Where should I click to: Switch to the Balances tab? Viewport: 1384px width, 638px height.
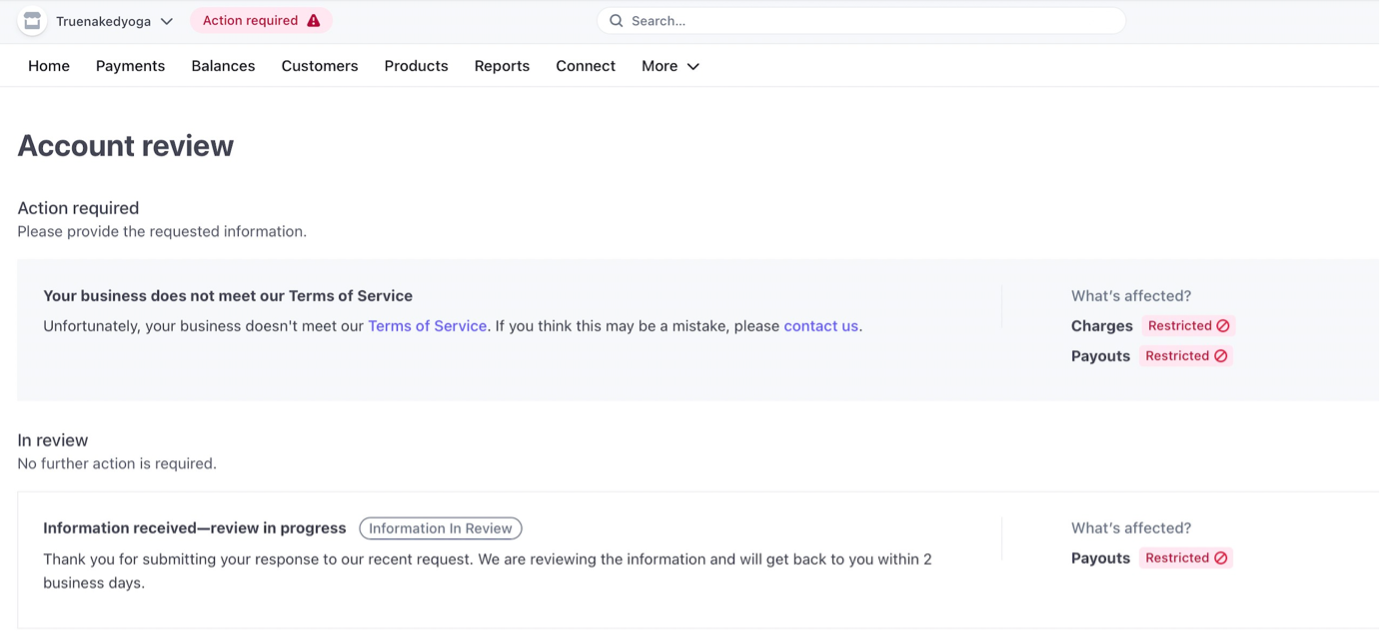tap(223, 66)
